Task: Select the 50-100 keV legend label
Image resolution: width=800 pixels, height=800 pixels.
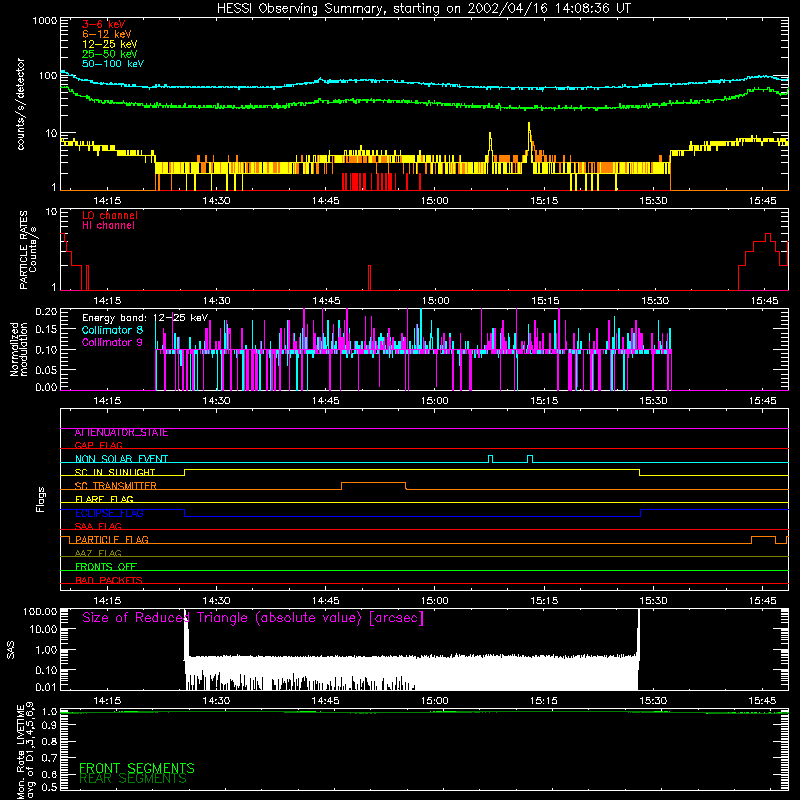Action: [x=113, y=63]
